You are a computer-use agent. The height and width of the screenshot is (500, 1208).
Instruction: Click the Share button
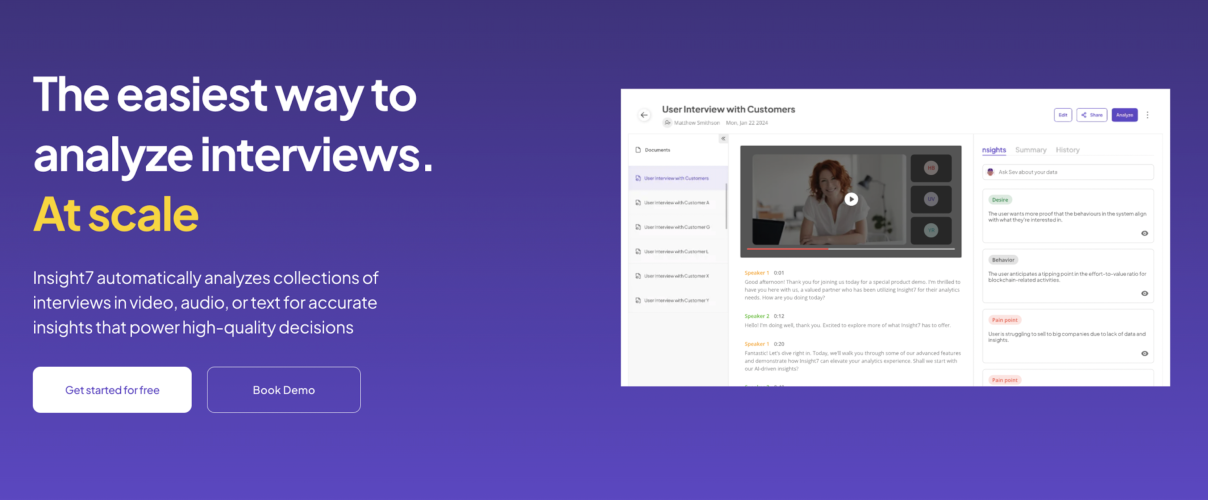click(x=1092, y=115)
